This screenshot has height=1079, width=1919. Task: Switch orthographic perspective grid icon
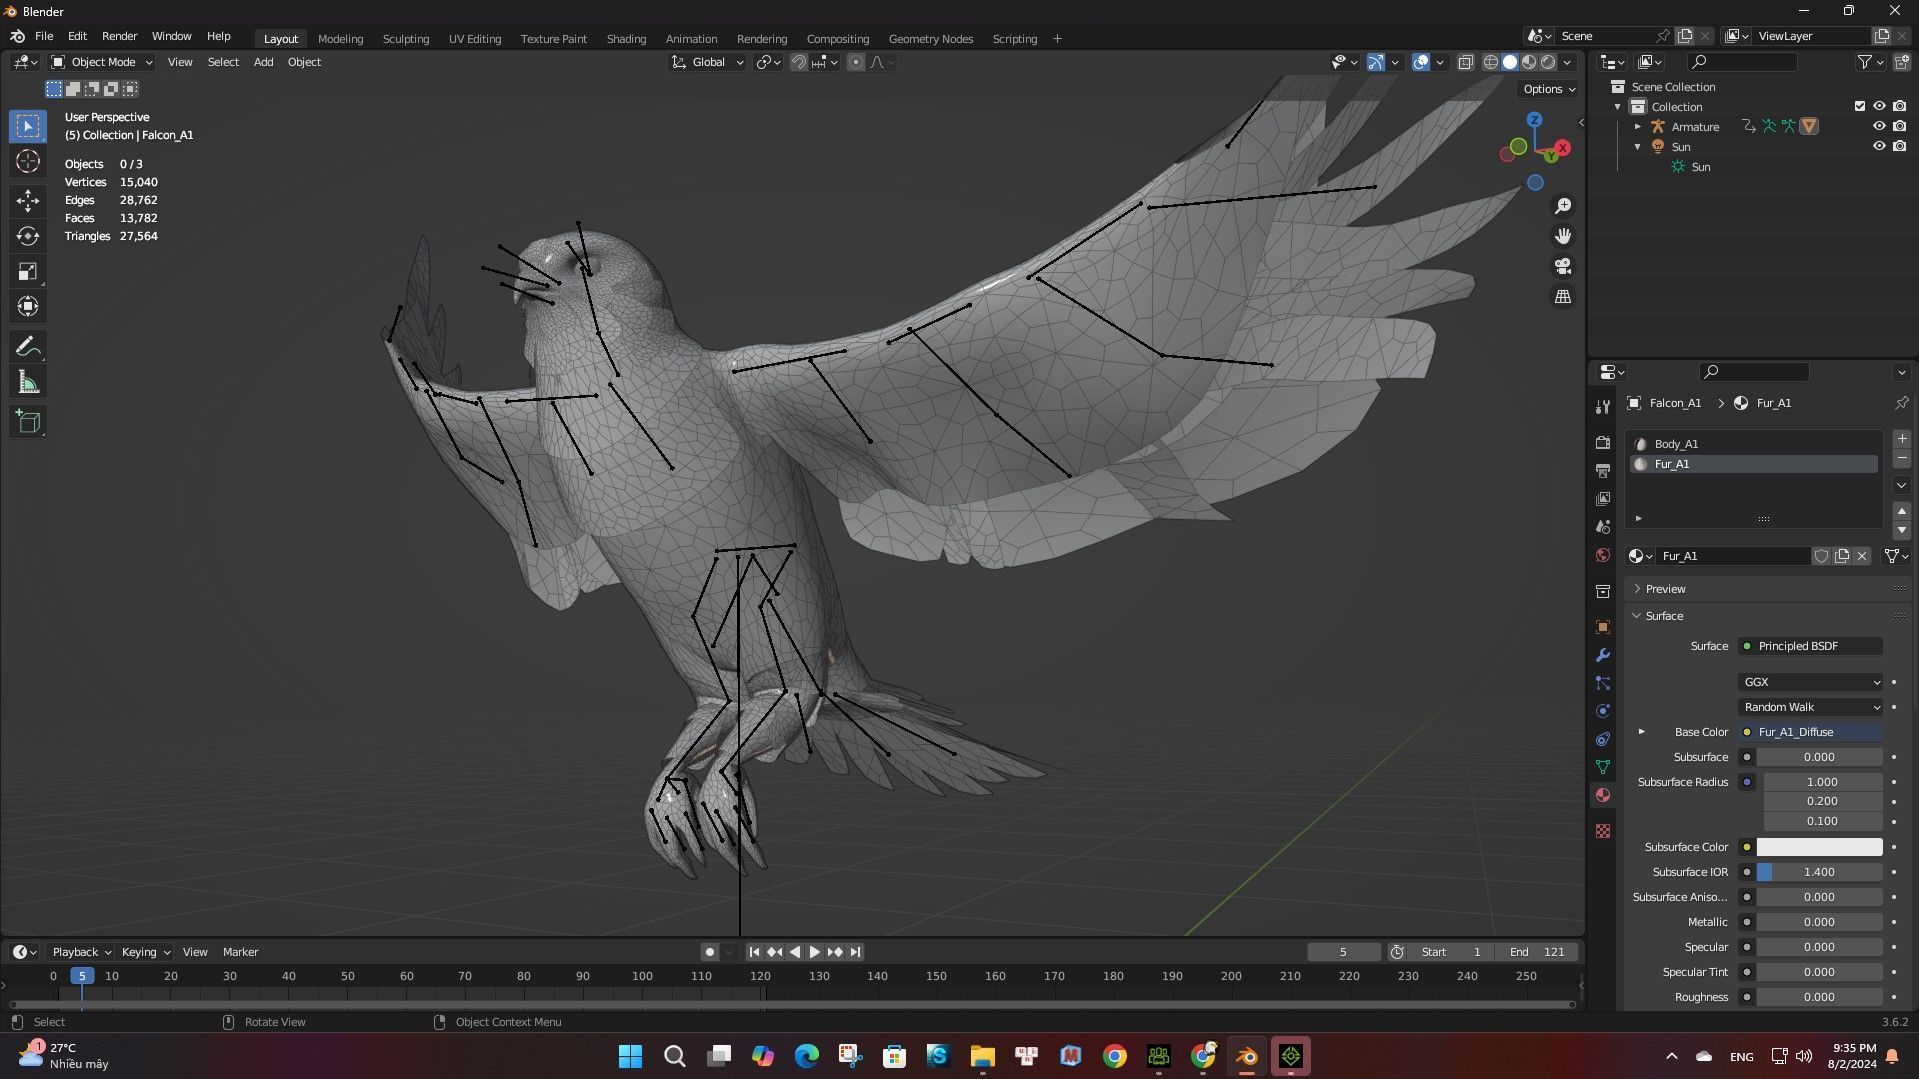click(x=1563, y=297)
